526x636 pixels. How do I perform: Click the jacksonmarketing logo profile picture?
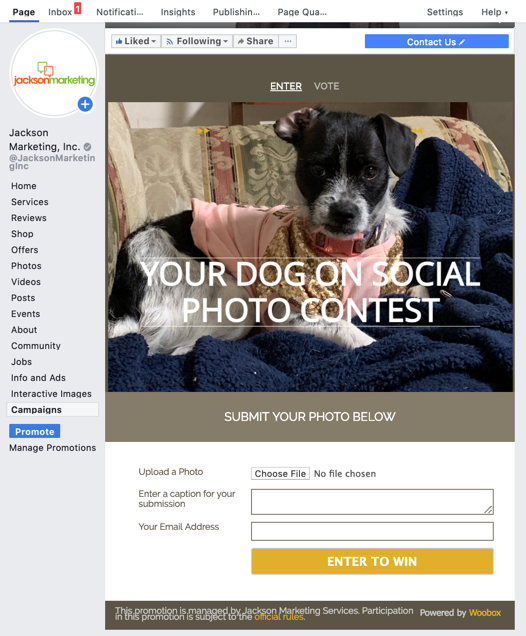coord(54,73)
